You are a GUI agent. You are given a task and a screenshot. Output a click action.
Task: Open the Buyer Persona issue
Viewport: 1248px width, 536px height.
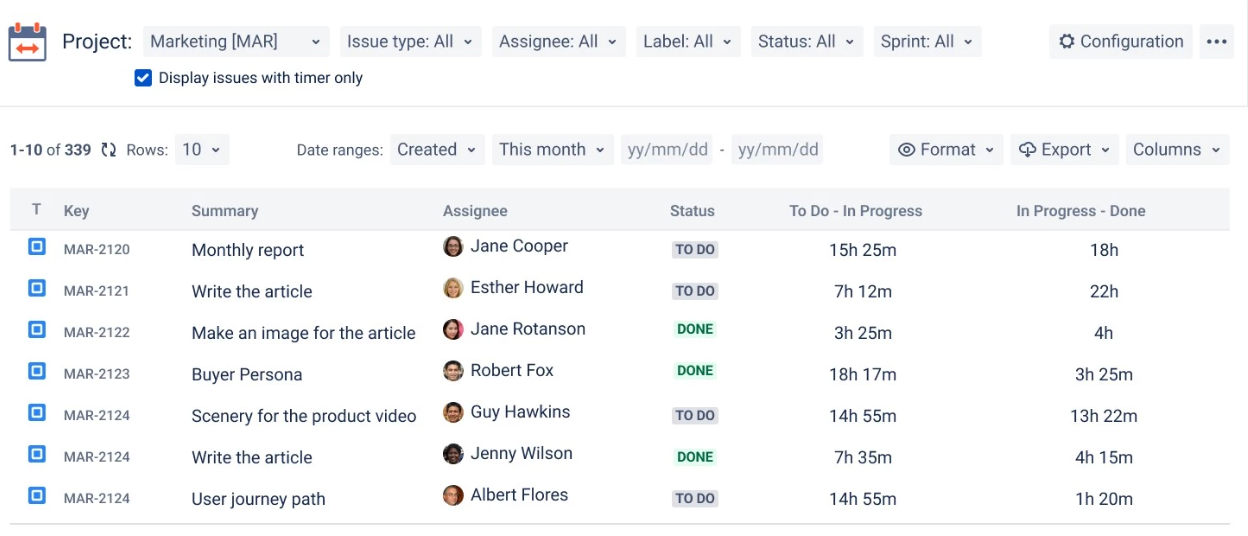tap(247, 375)
